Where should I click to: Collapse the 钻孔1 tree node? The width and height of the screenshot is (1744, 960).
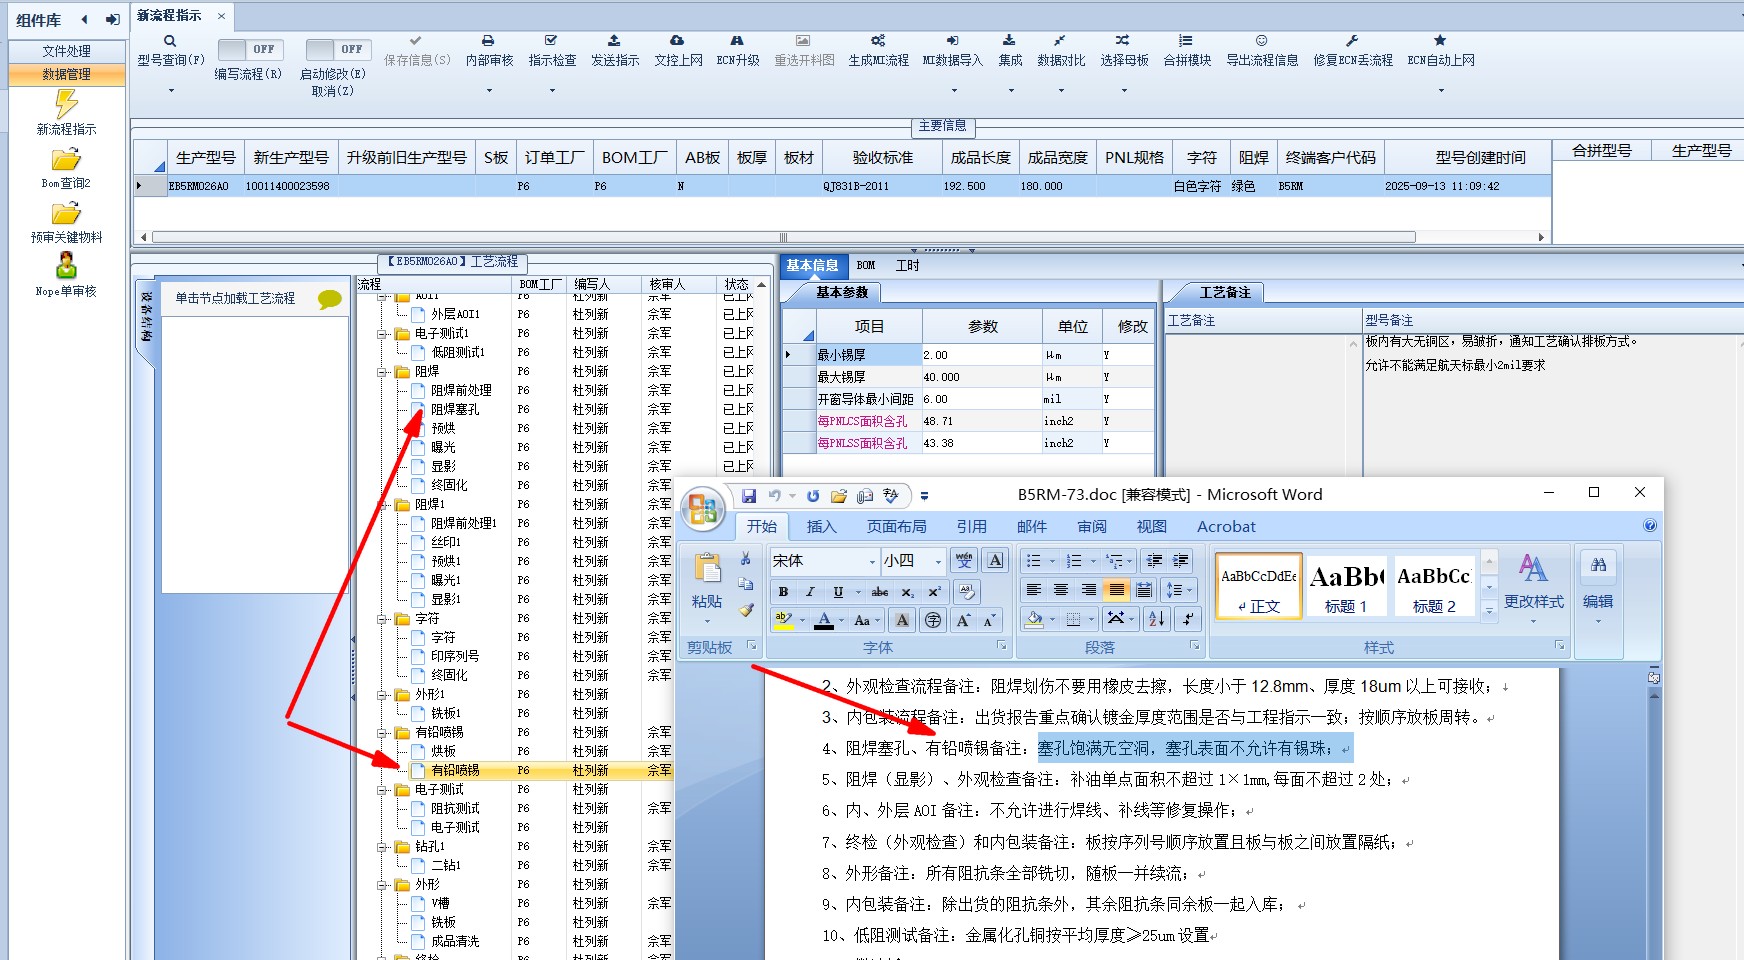[x=383, y=847]
